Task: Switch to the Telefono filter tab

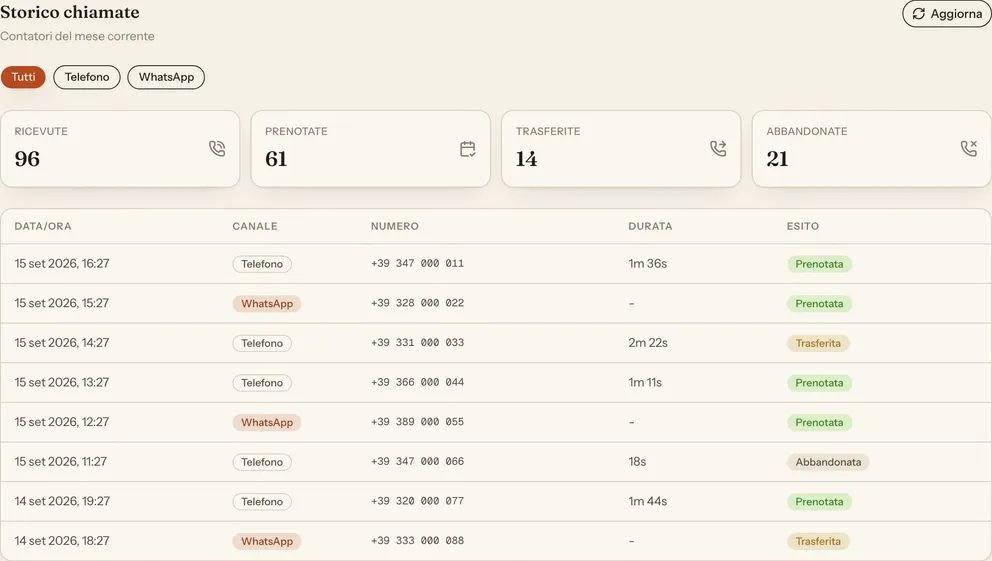Action: pyautogui.click(x=87, y=77)
